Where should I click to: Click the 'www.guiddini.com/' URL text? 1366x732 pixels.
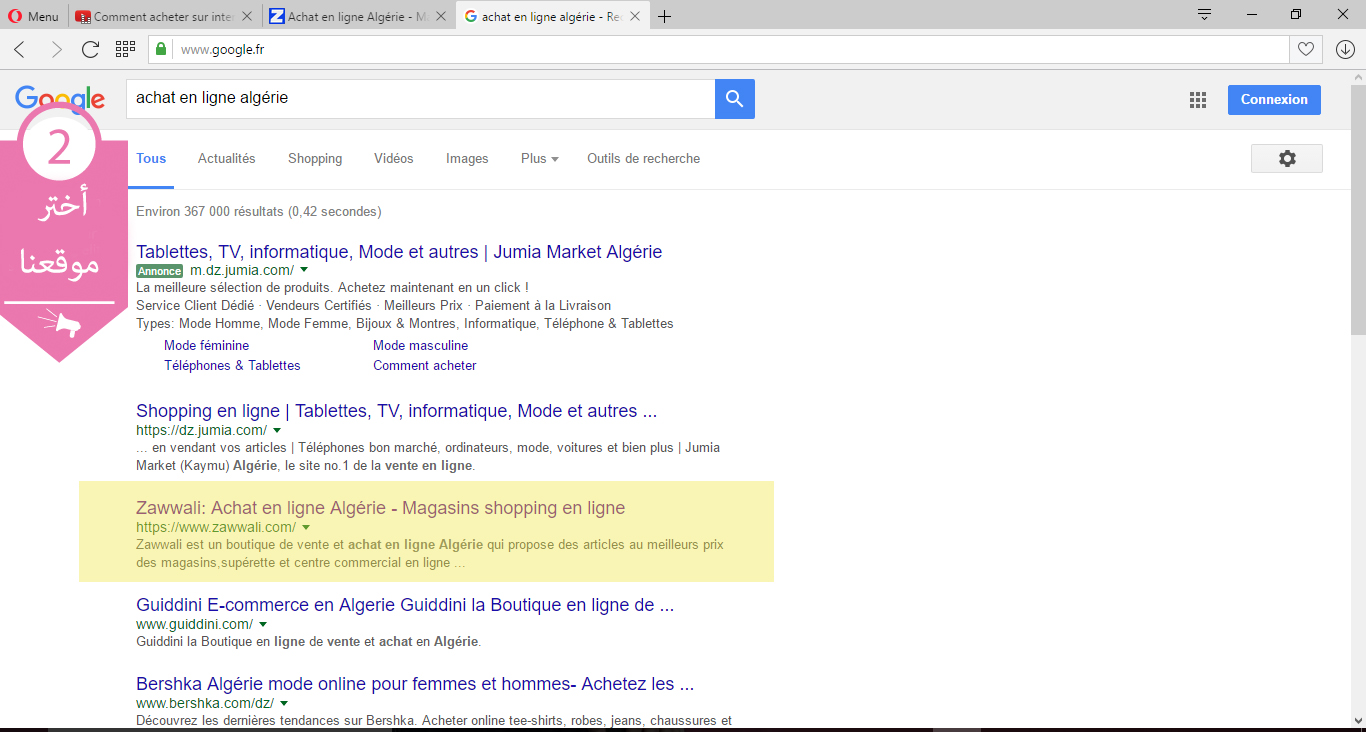194,624
